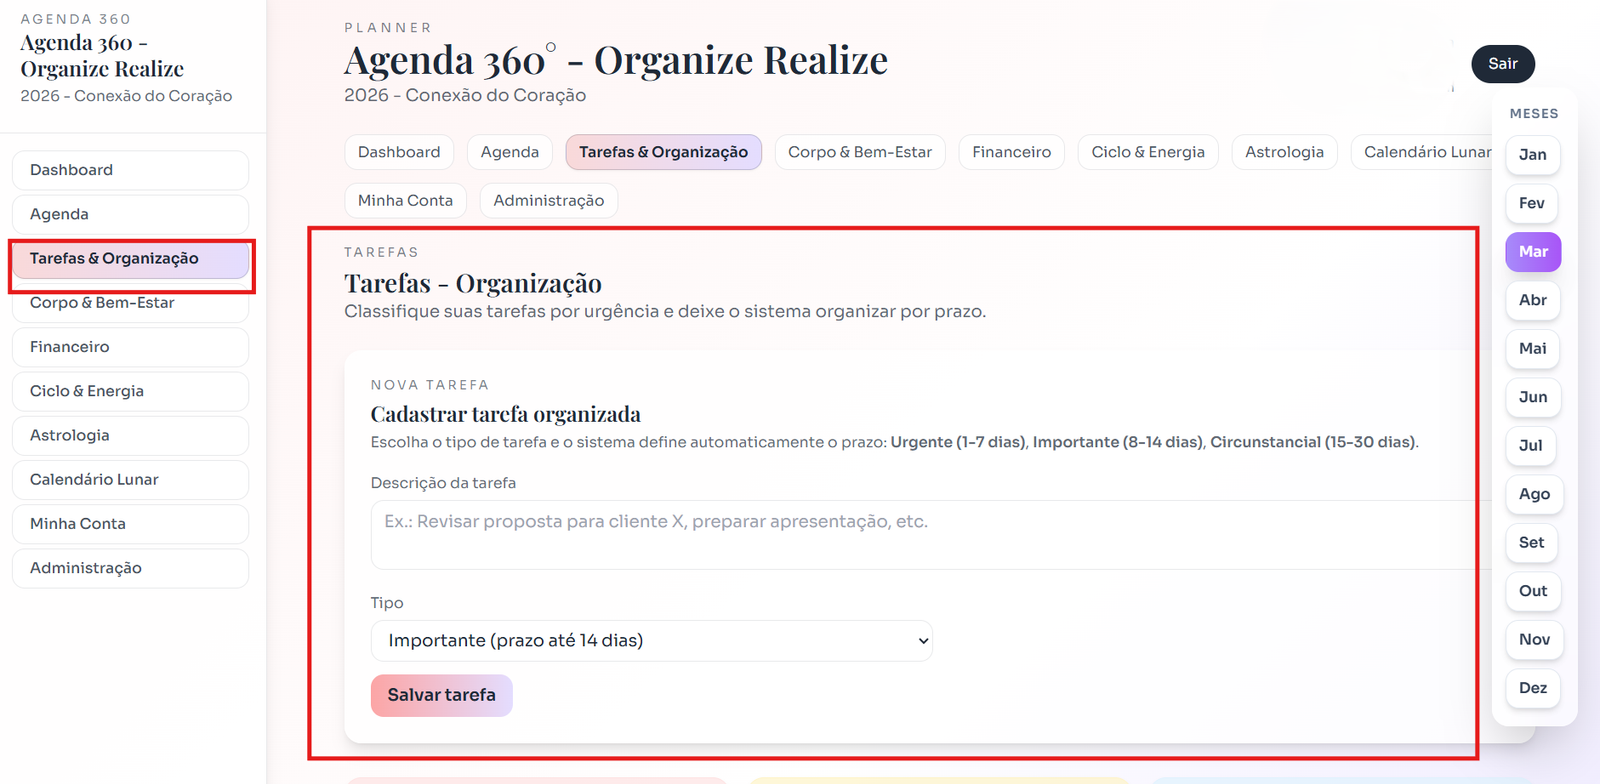1600x784 pixels.
Task: Switch to the Astrologia top tab
Action: pos(1285,152)
